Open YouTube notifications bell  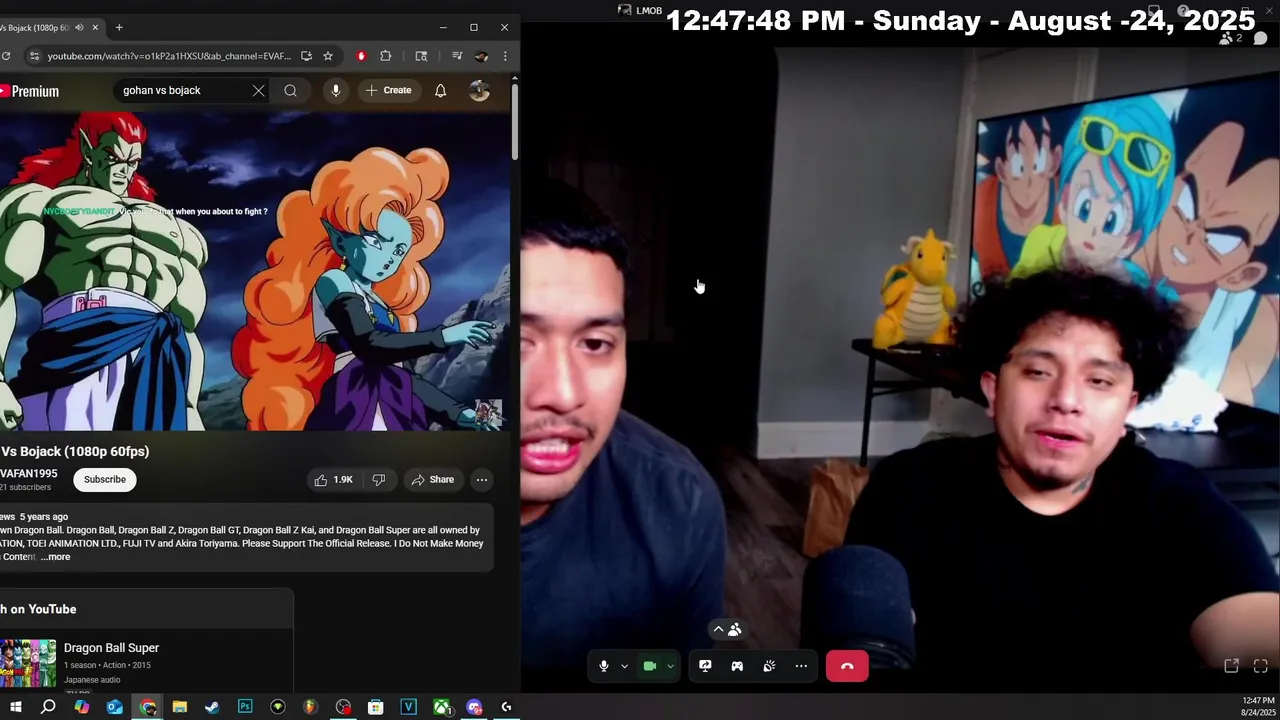point(440,90)
